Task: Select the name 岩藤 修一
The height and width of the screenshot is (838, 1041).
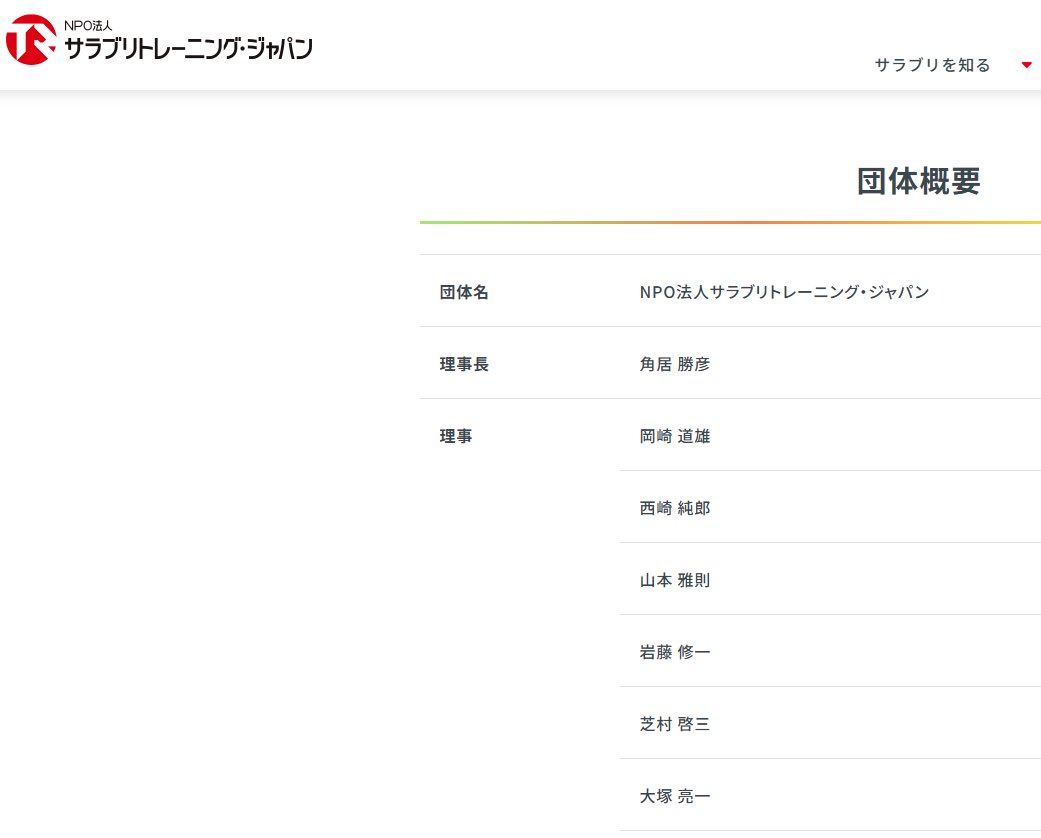Action: [675, 652]
